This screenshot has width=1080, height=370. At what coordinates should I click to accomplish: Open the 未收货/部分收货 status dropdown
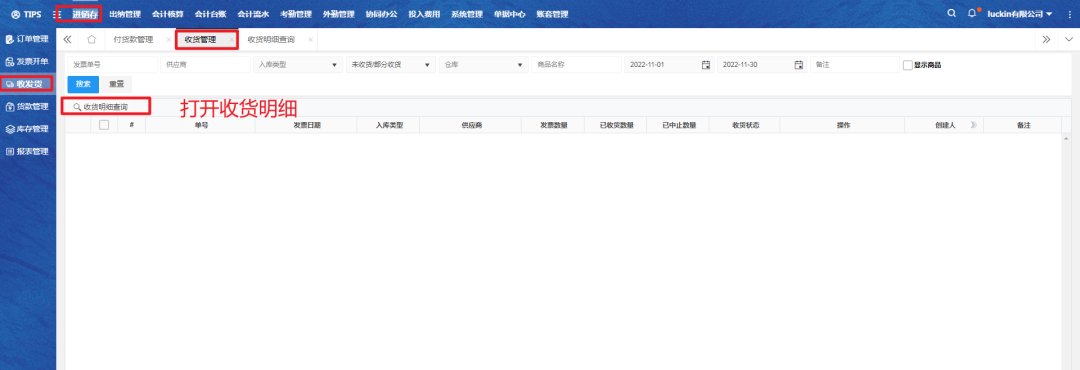[x=391, y=65]
